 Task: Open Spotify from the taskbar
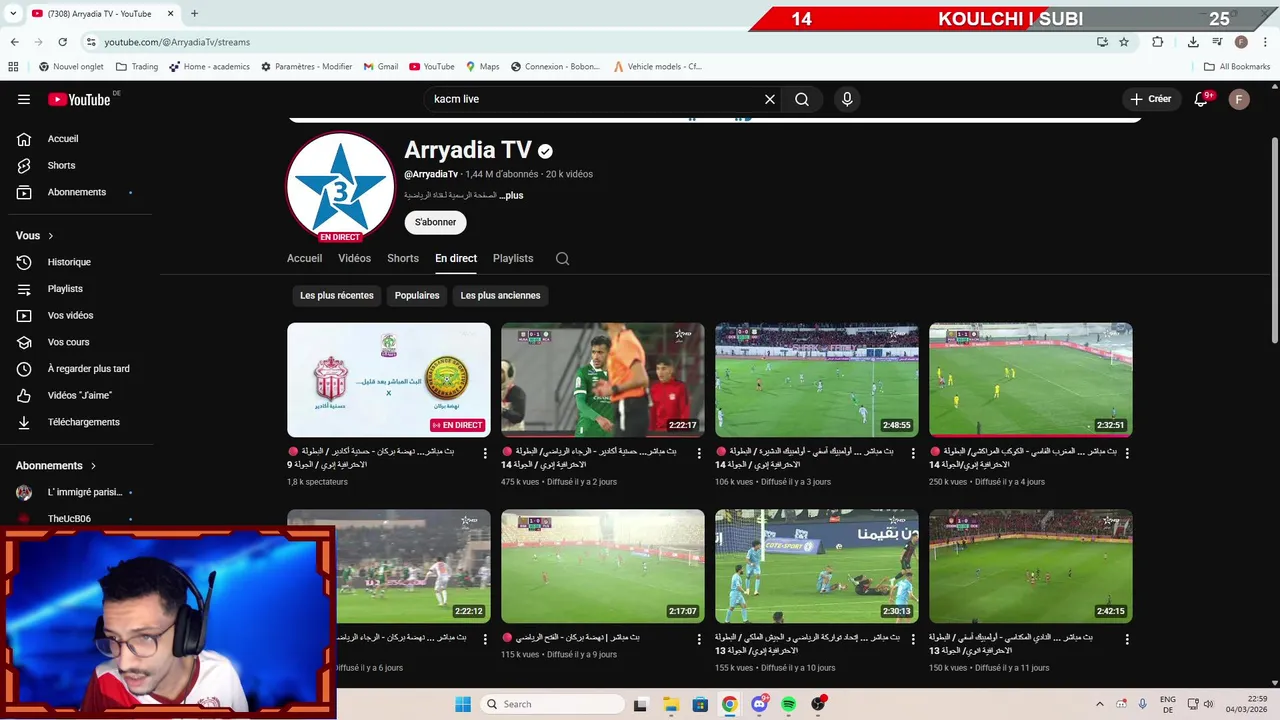(x=788, y=704)
